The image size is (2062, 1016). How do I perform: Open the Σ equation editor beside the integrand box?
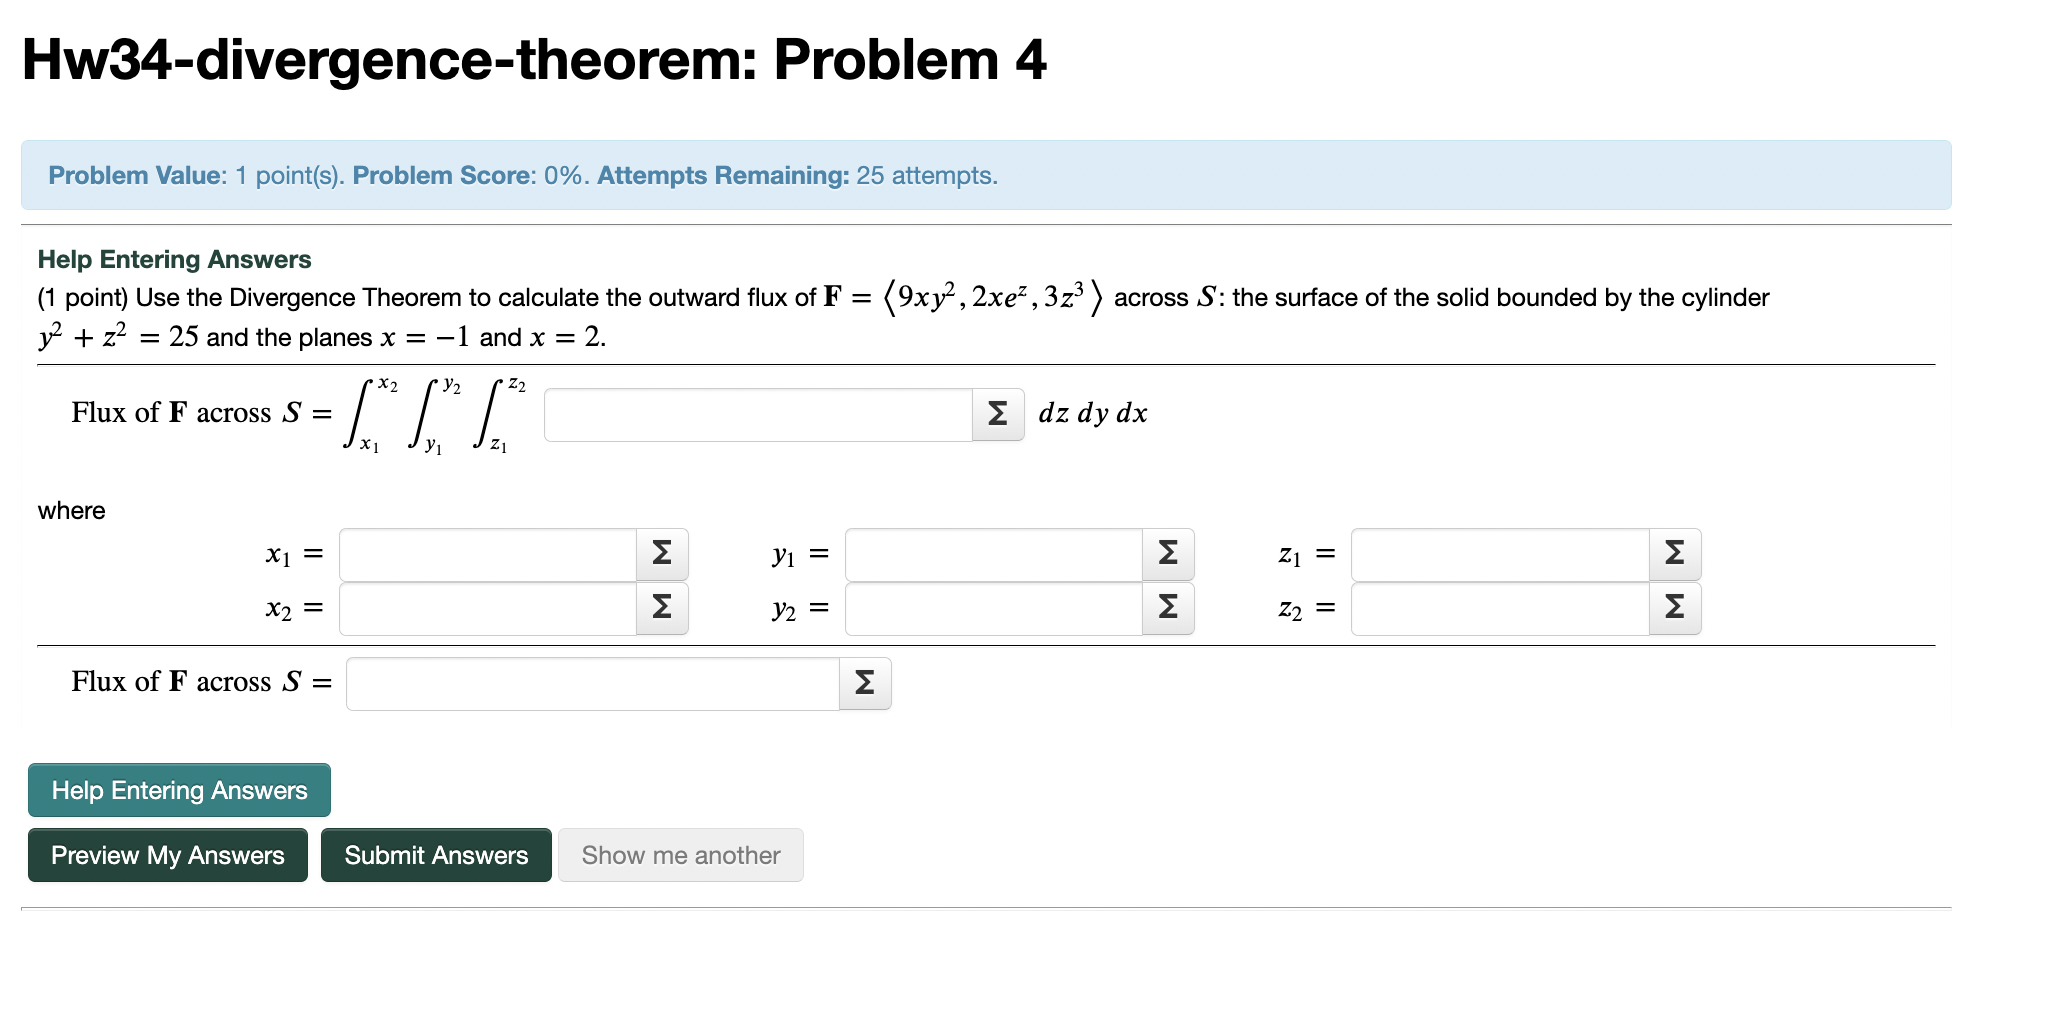pyautogui.click(x=996, y=413)
